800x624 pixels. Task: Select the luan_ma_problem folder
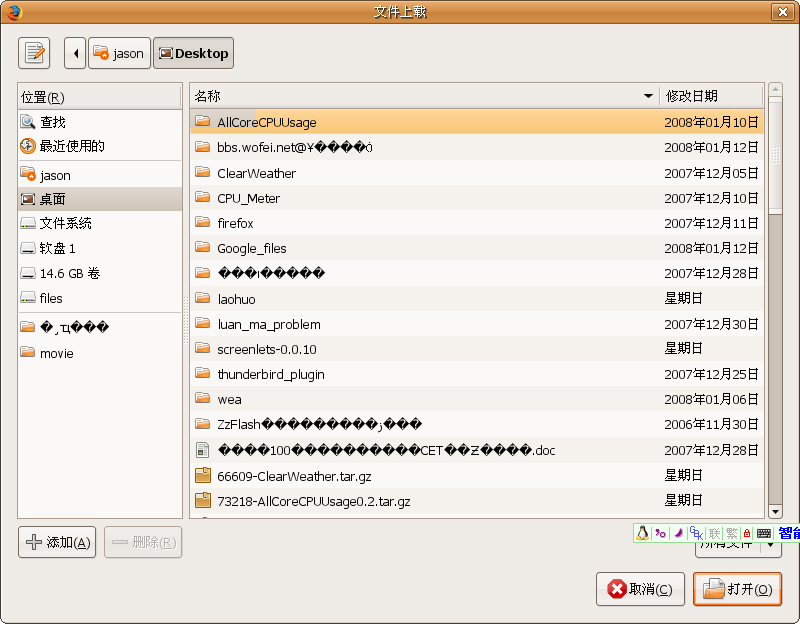click(x=477, y=324)
